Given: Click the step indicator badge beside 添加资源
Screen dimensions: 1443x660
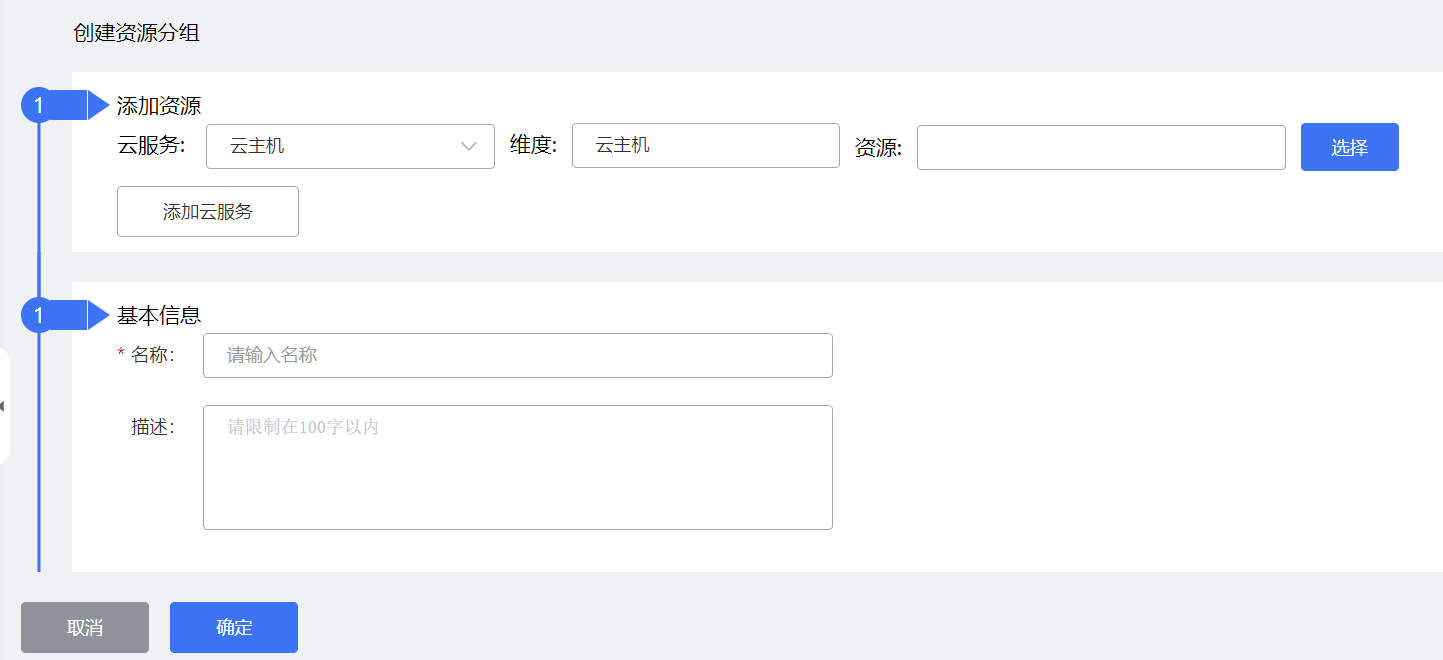Looking at the screenshot, I should (x=36, y=104).
